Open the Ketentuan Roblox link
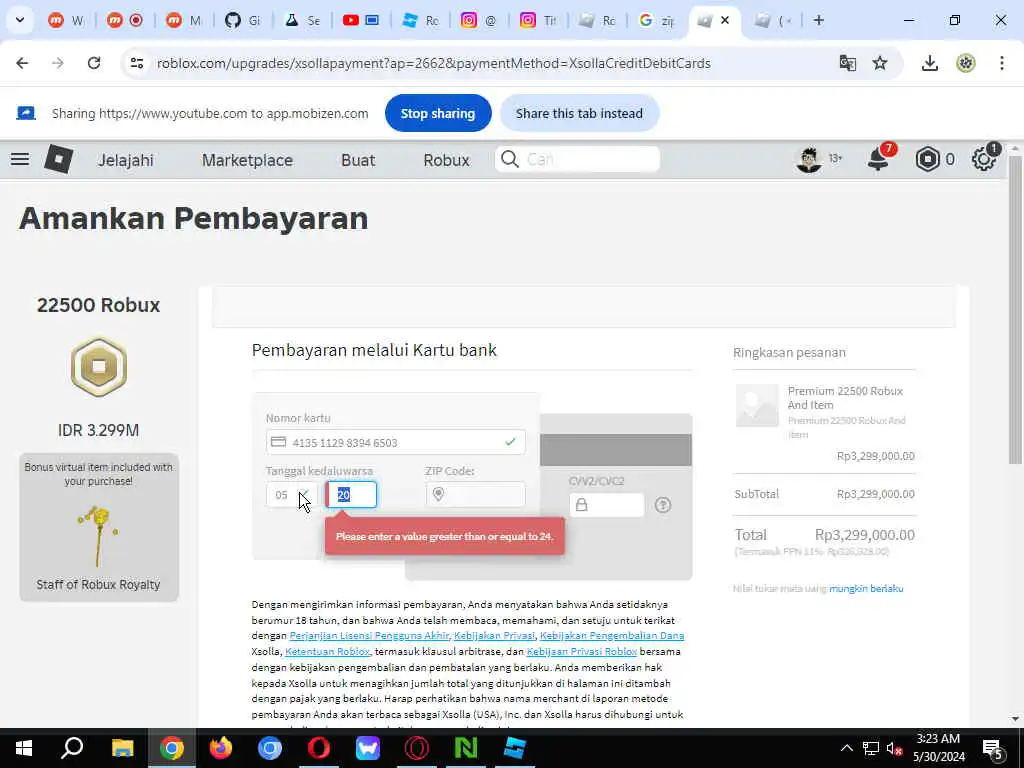Image resolution: width=1024 pixels, height=768 pixels. coord(327,651)
